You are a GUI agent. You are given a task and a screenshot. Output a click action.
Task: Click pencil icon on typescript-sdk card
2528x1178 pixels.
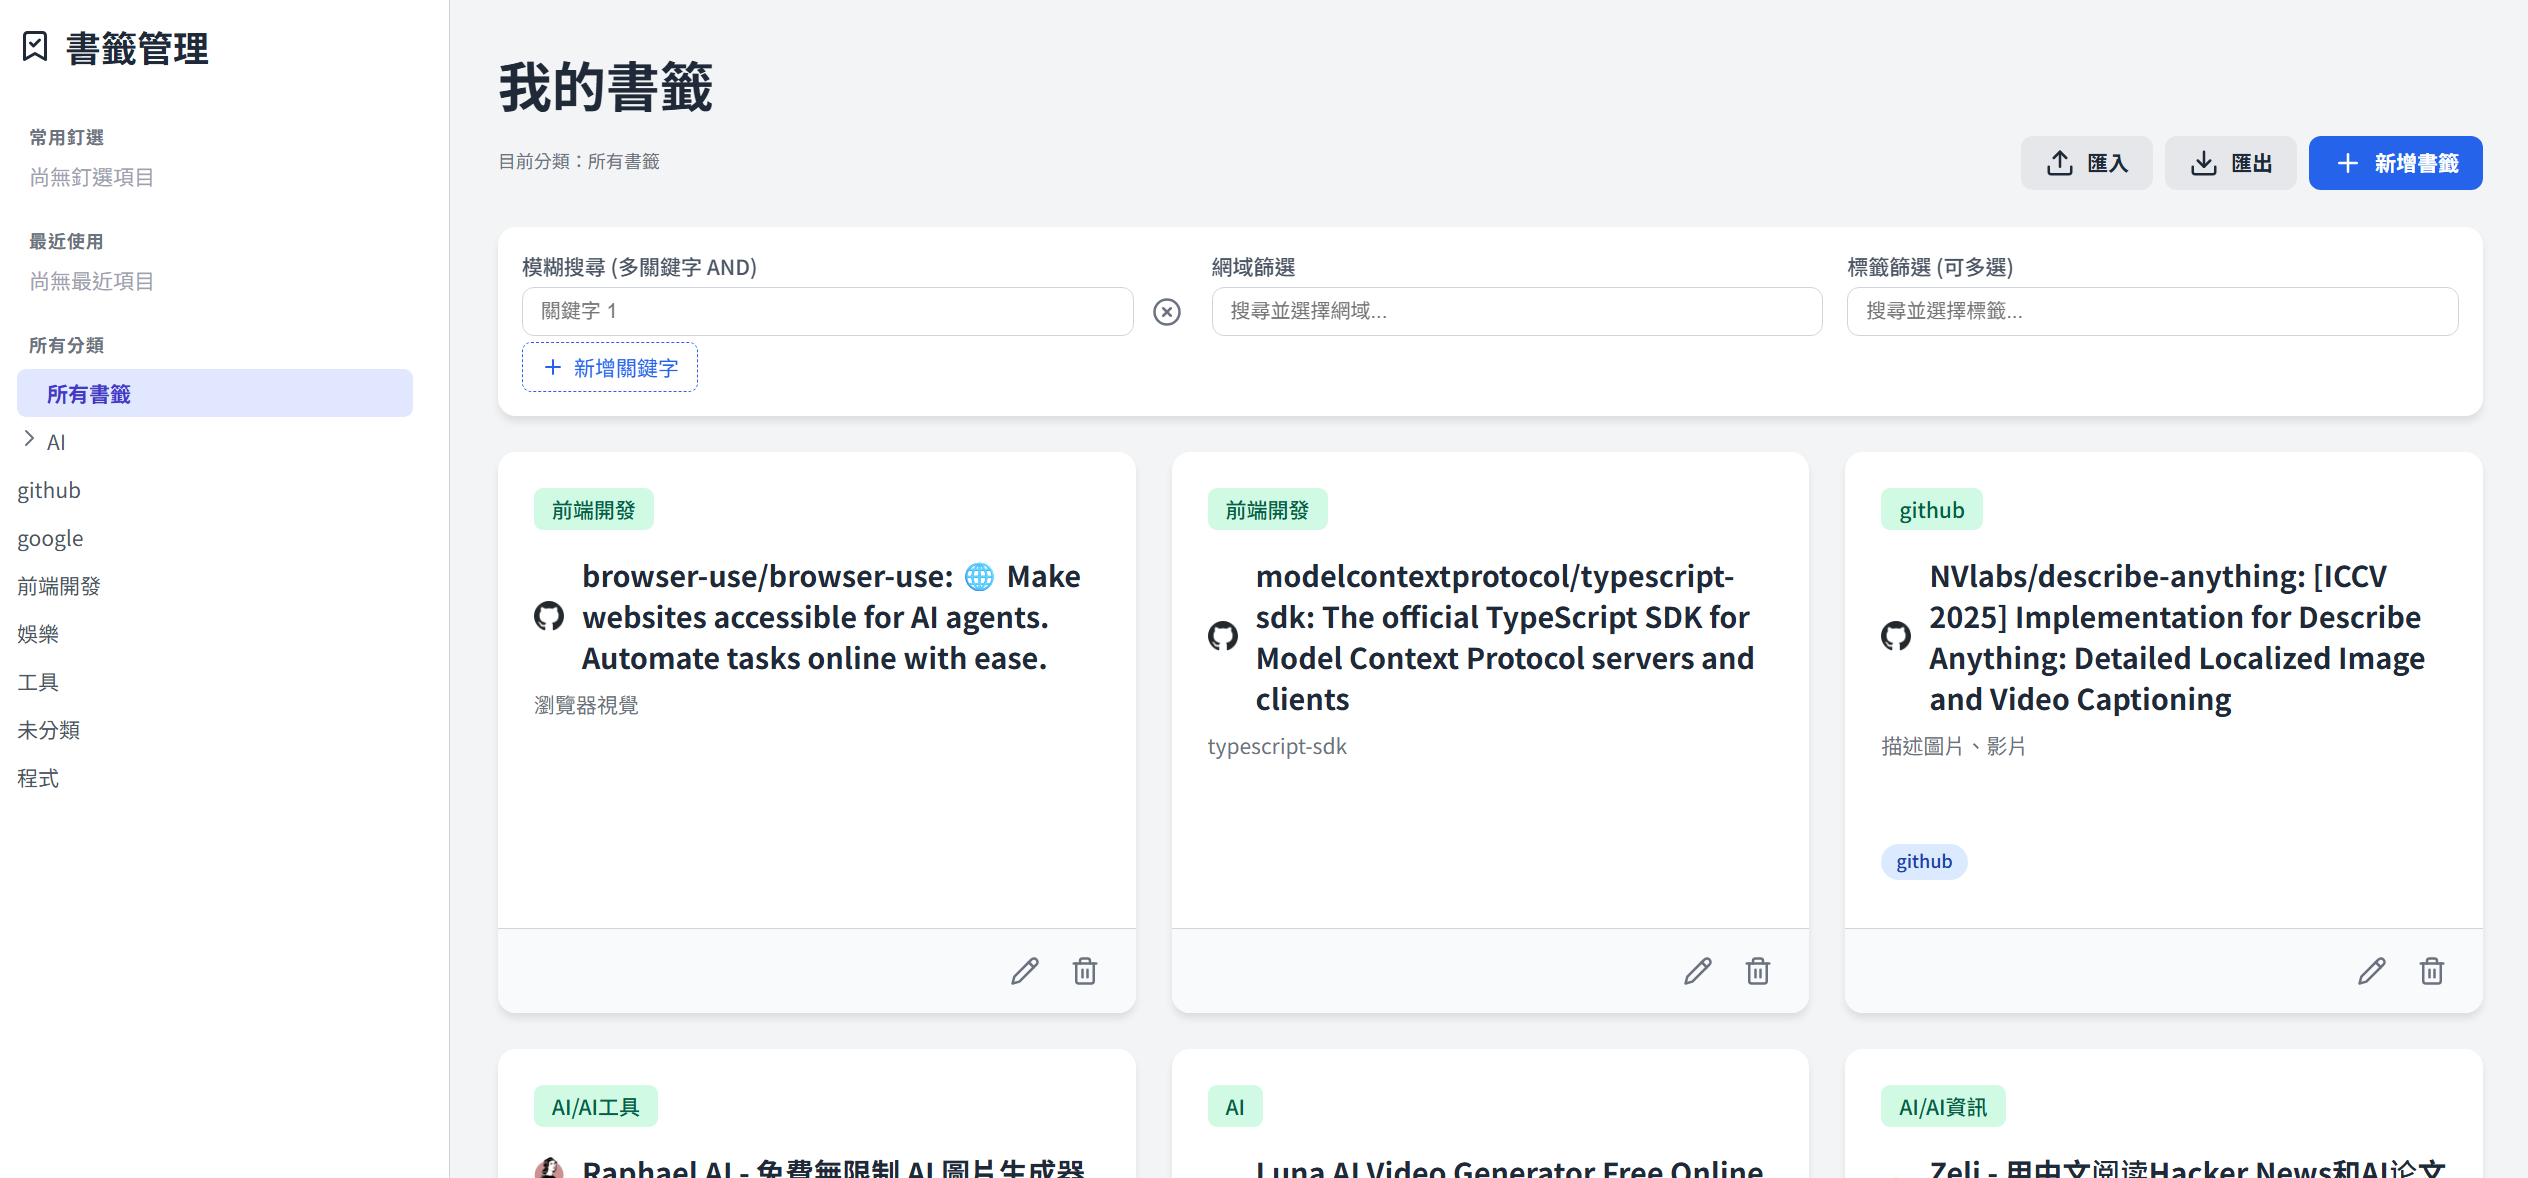[1697, 971]
